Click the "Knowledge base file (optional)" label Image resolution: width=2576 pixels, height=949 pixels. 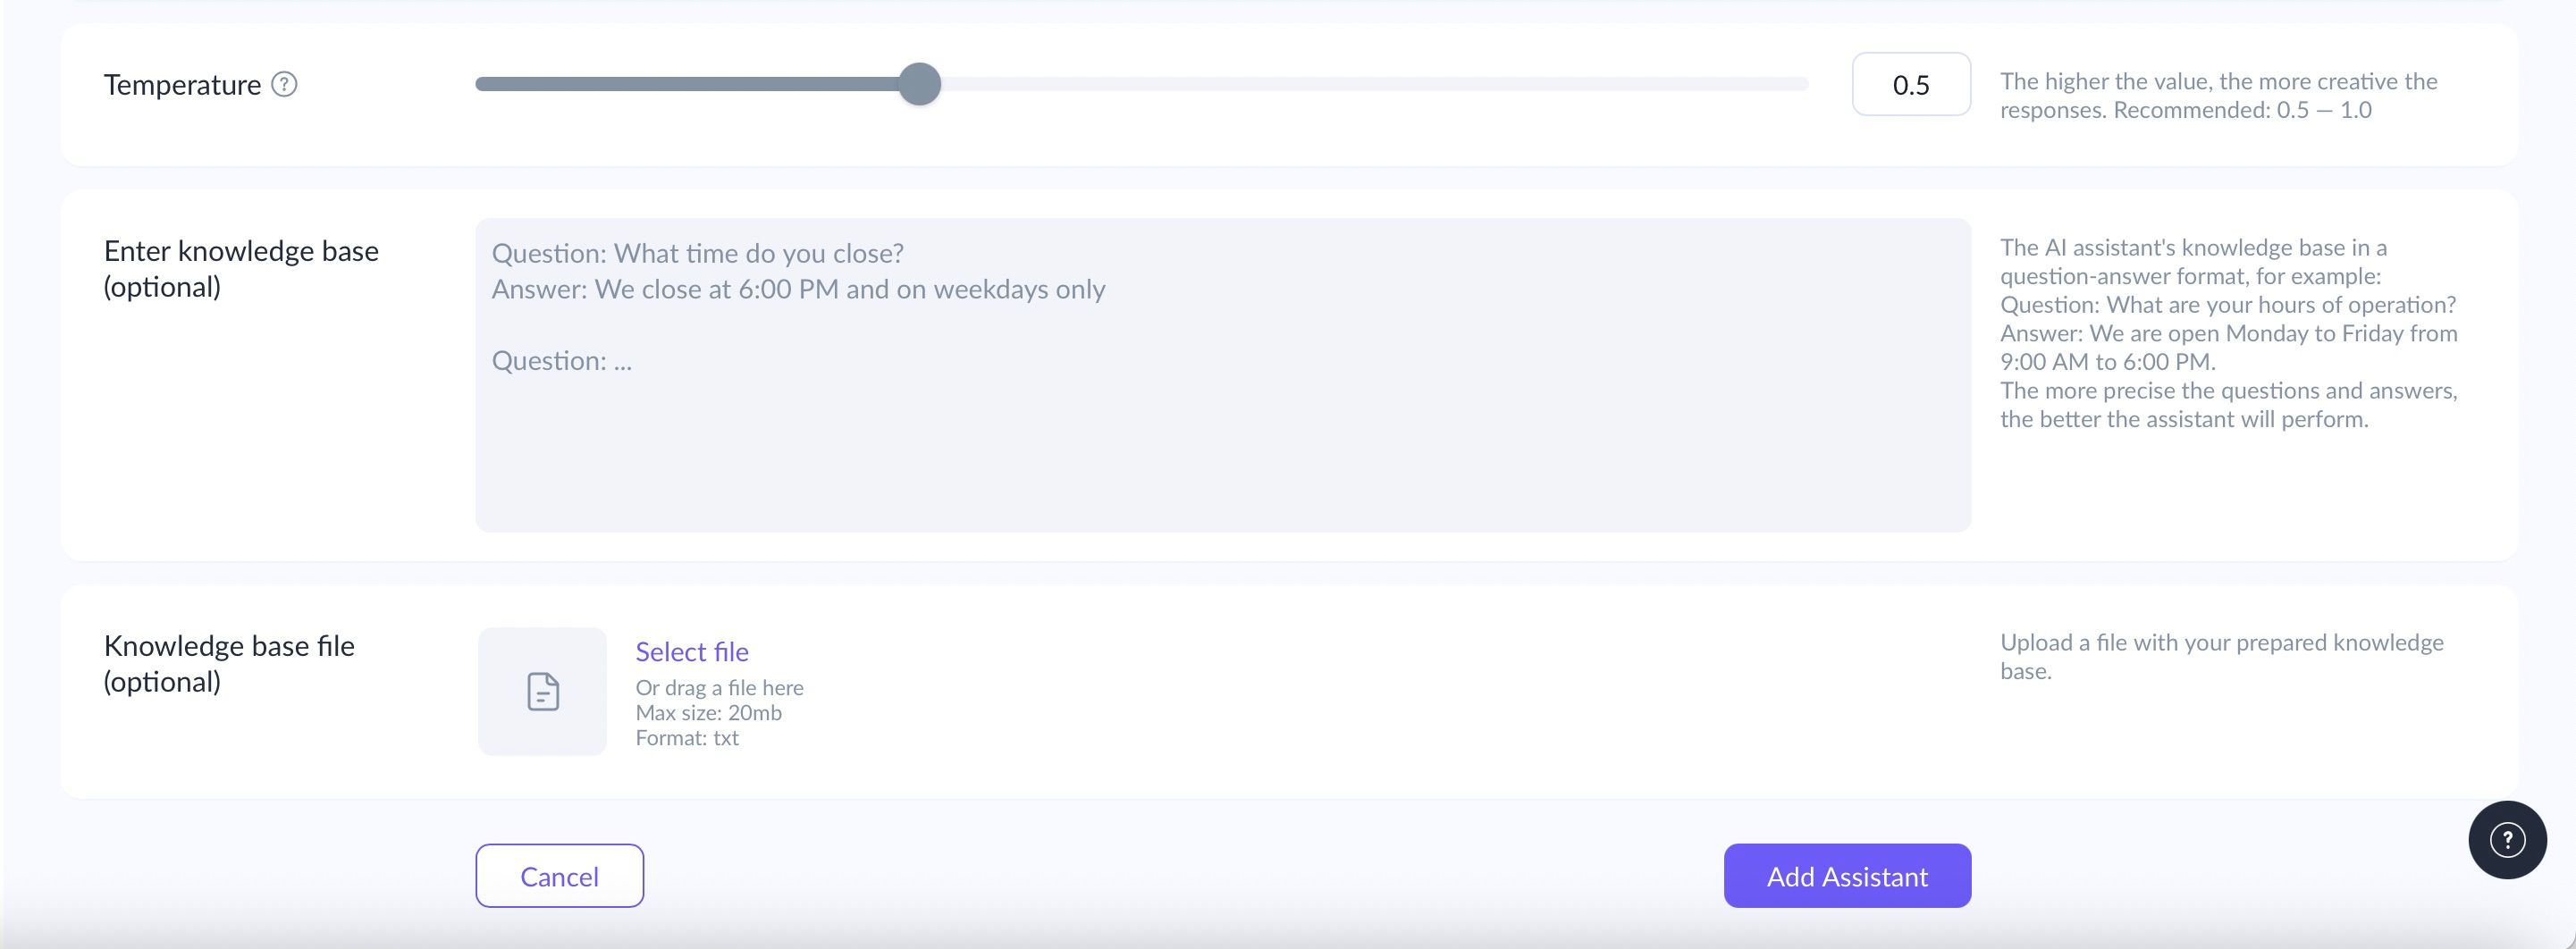tap(229, 663)
